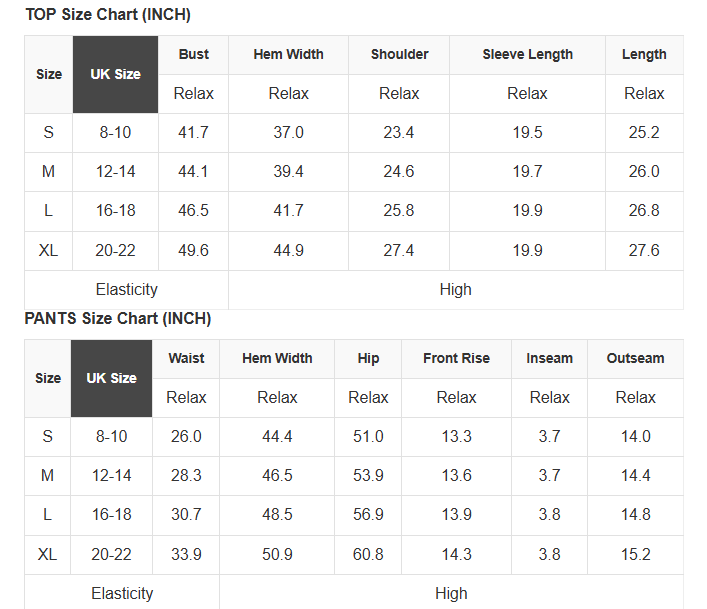Select the UK Size header in PANTS chart
The width and height of the screenshot is (707, 609).
pyautogui.click(x=111, y=378)
